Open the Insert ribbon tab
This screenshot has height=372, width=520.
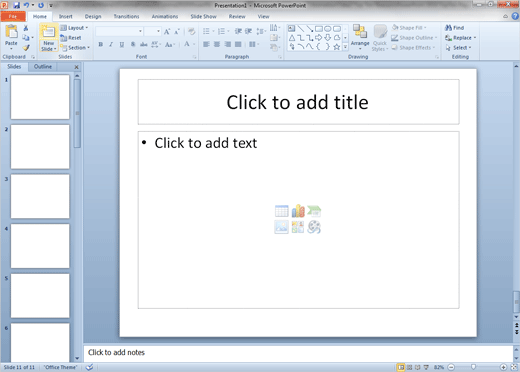[66, 16]
